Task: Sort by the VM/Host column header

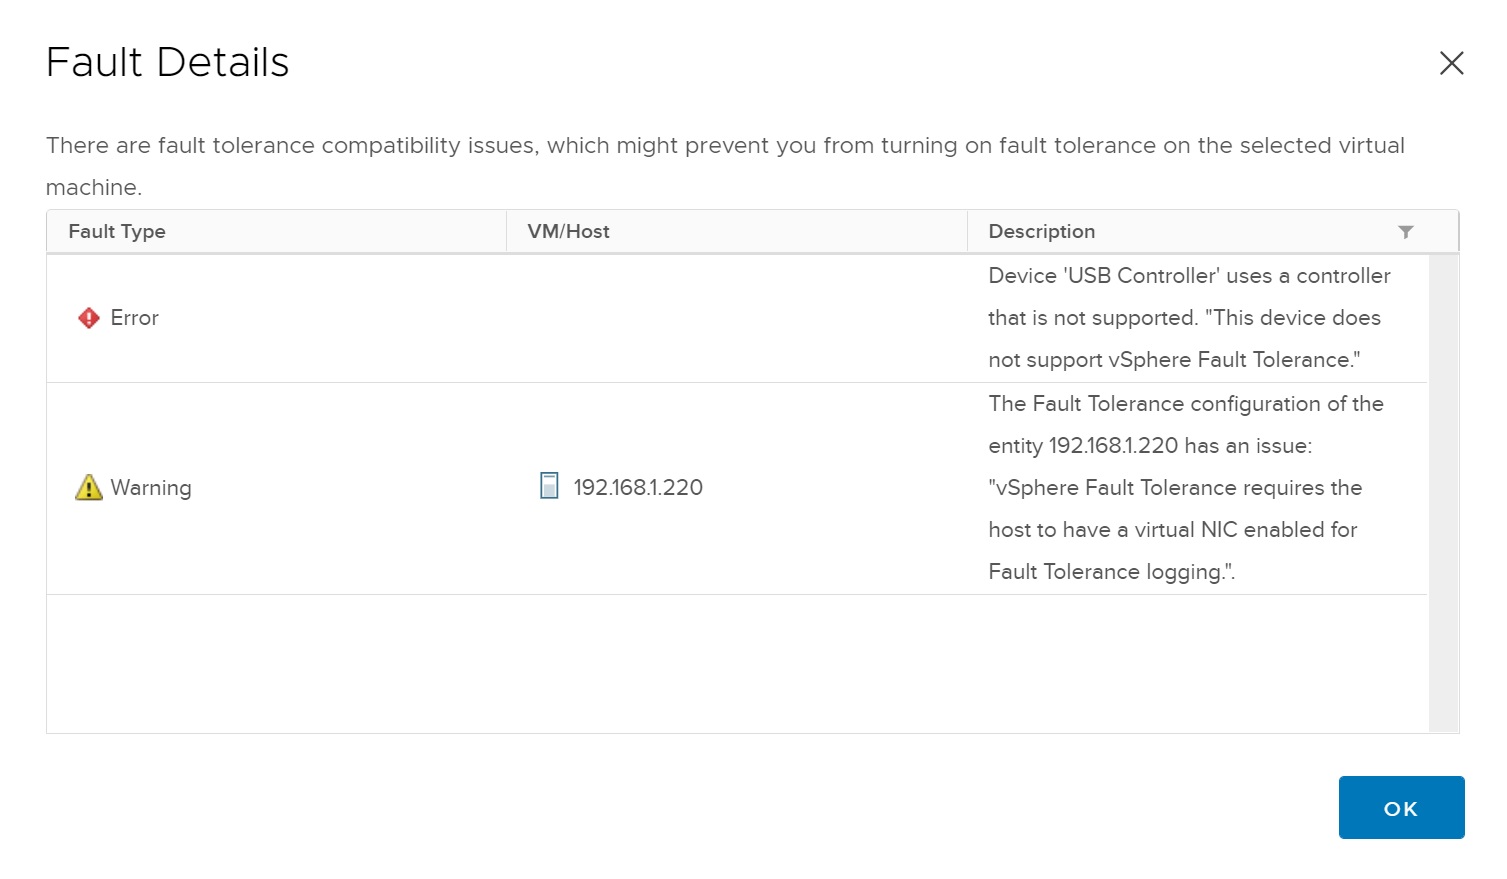Action: pyautogui.click(x=568, y=232)
